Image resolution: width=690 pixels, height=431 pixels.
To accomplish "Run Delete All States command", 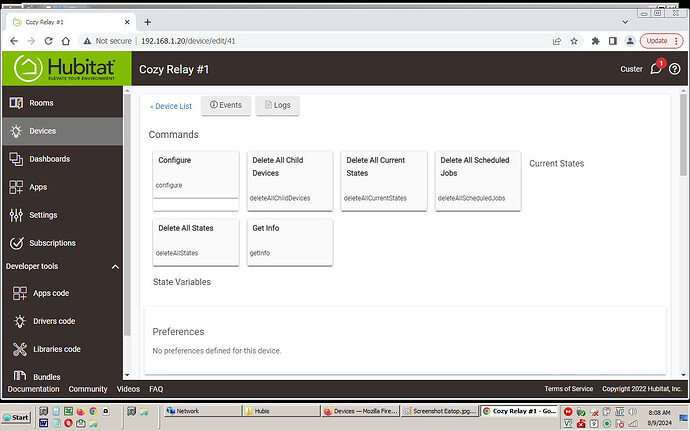I will (196, 242).
